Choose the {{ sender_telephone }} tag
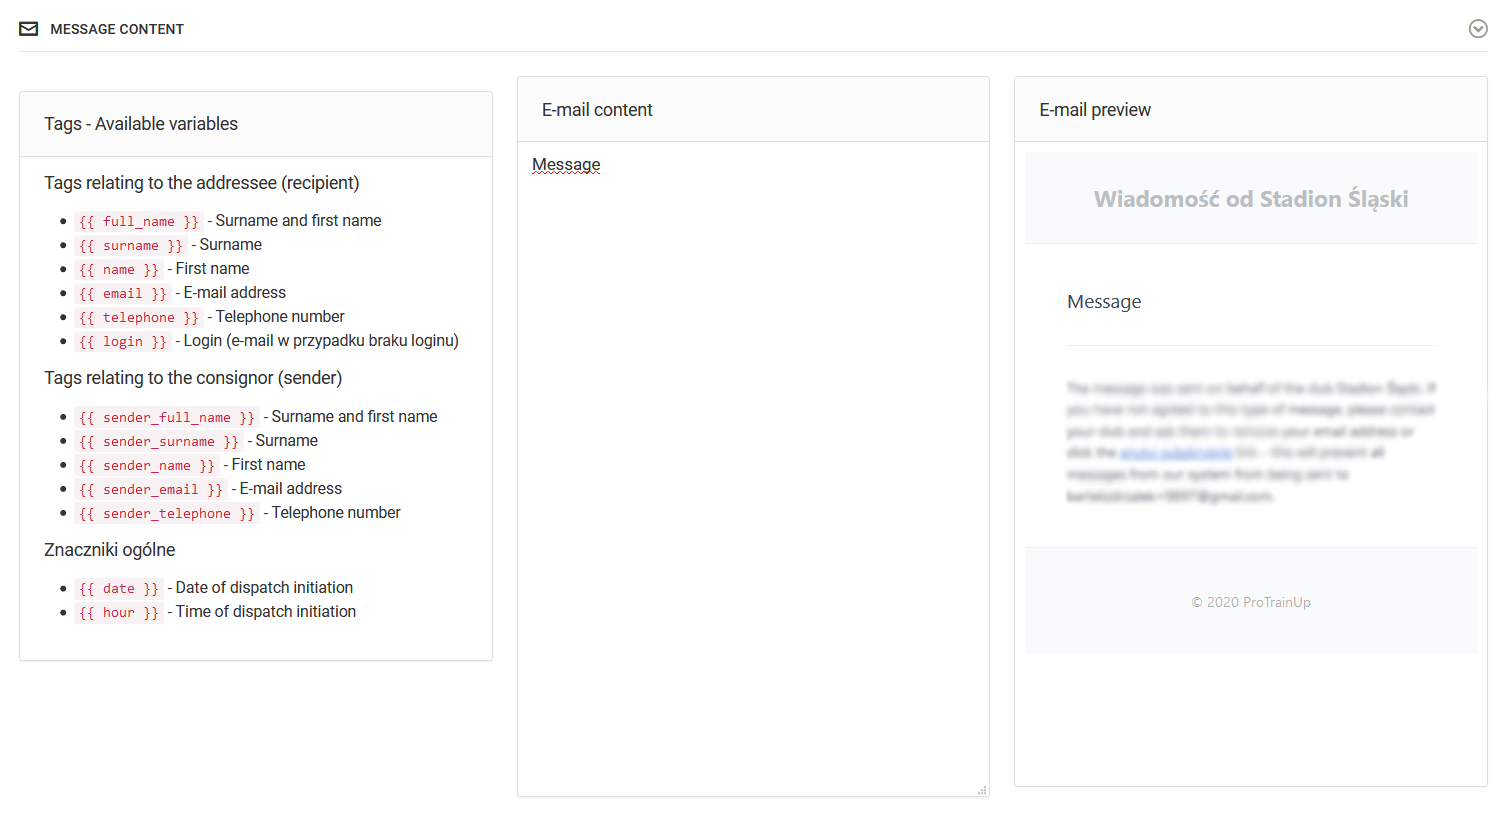Viewport: 1506px width, 823px height. 167,514
